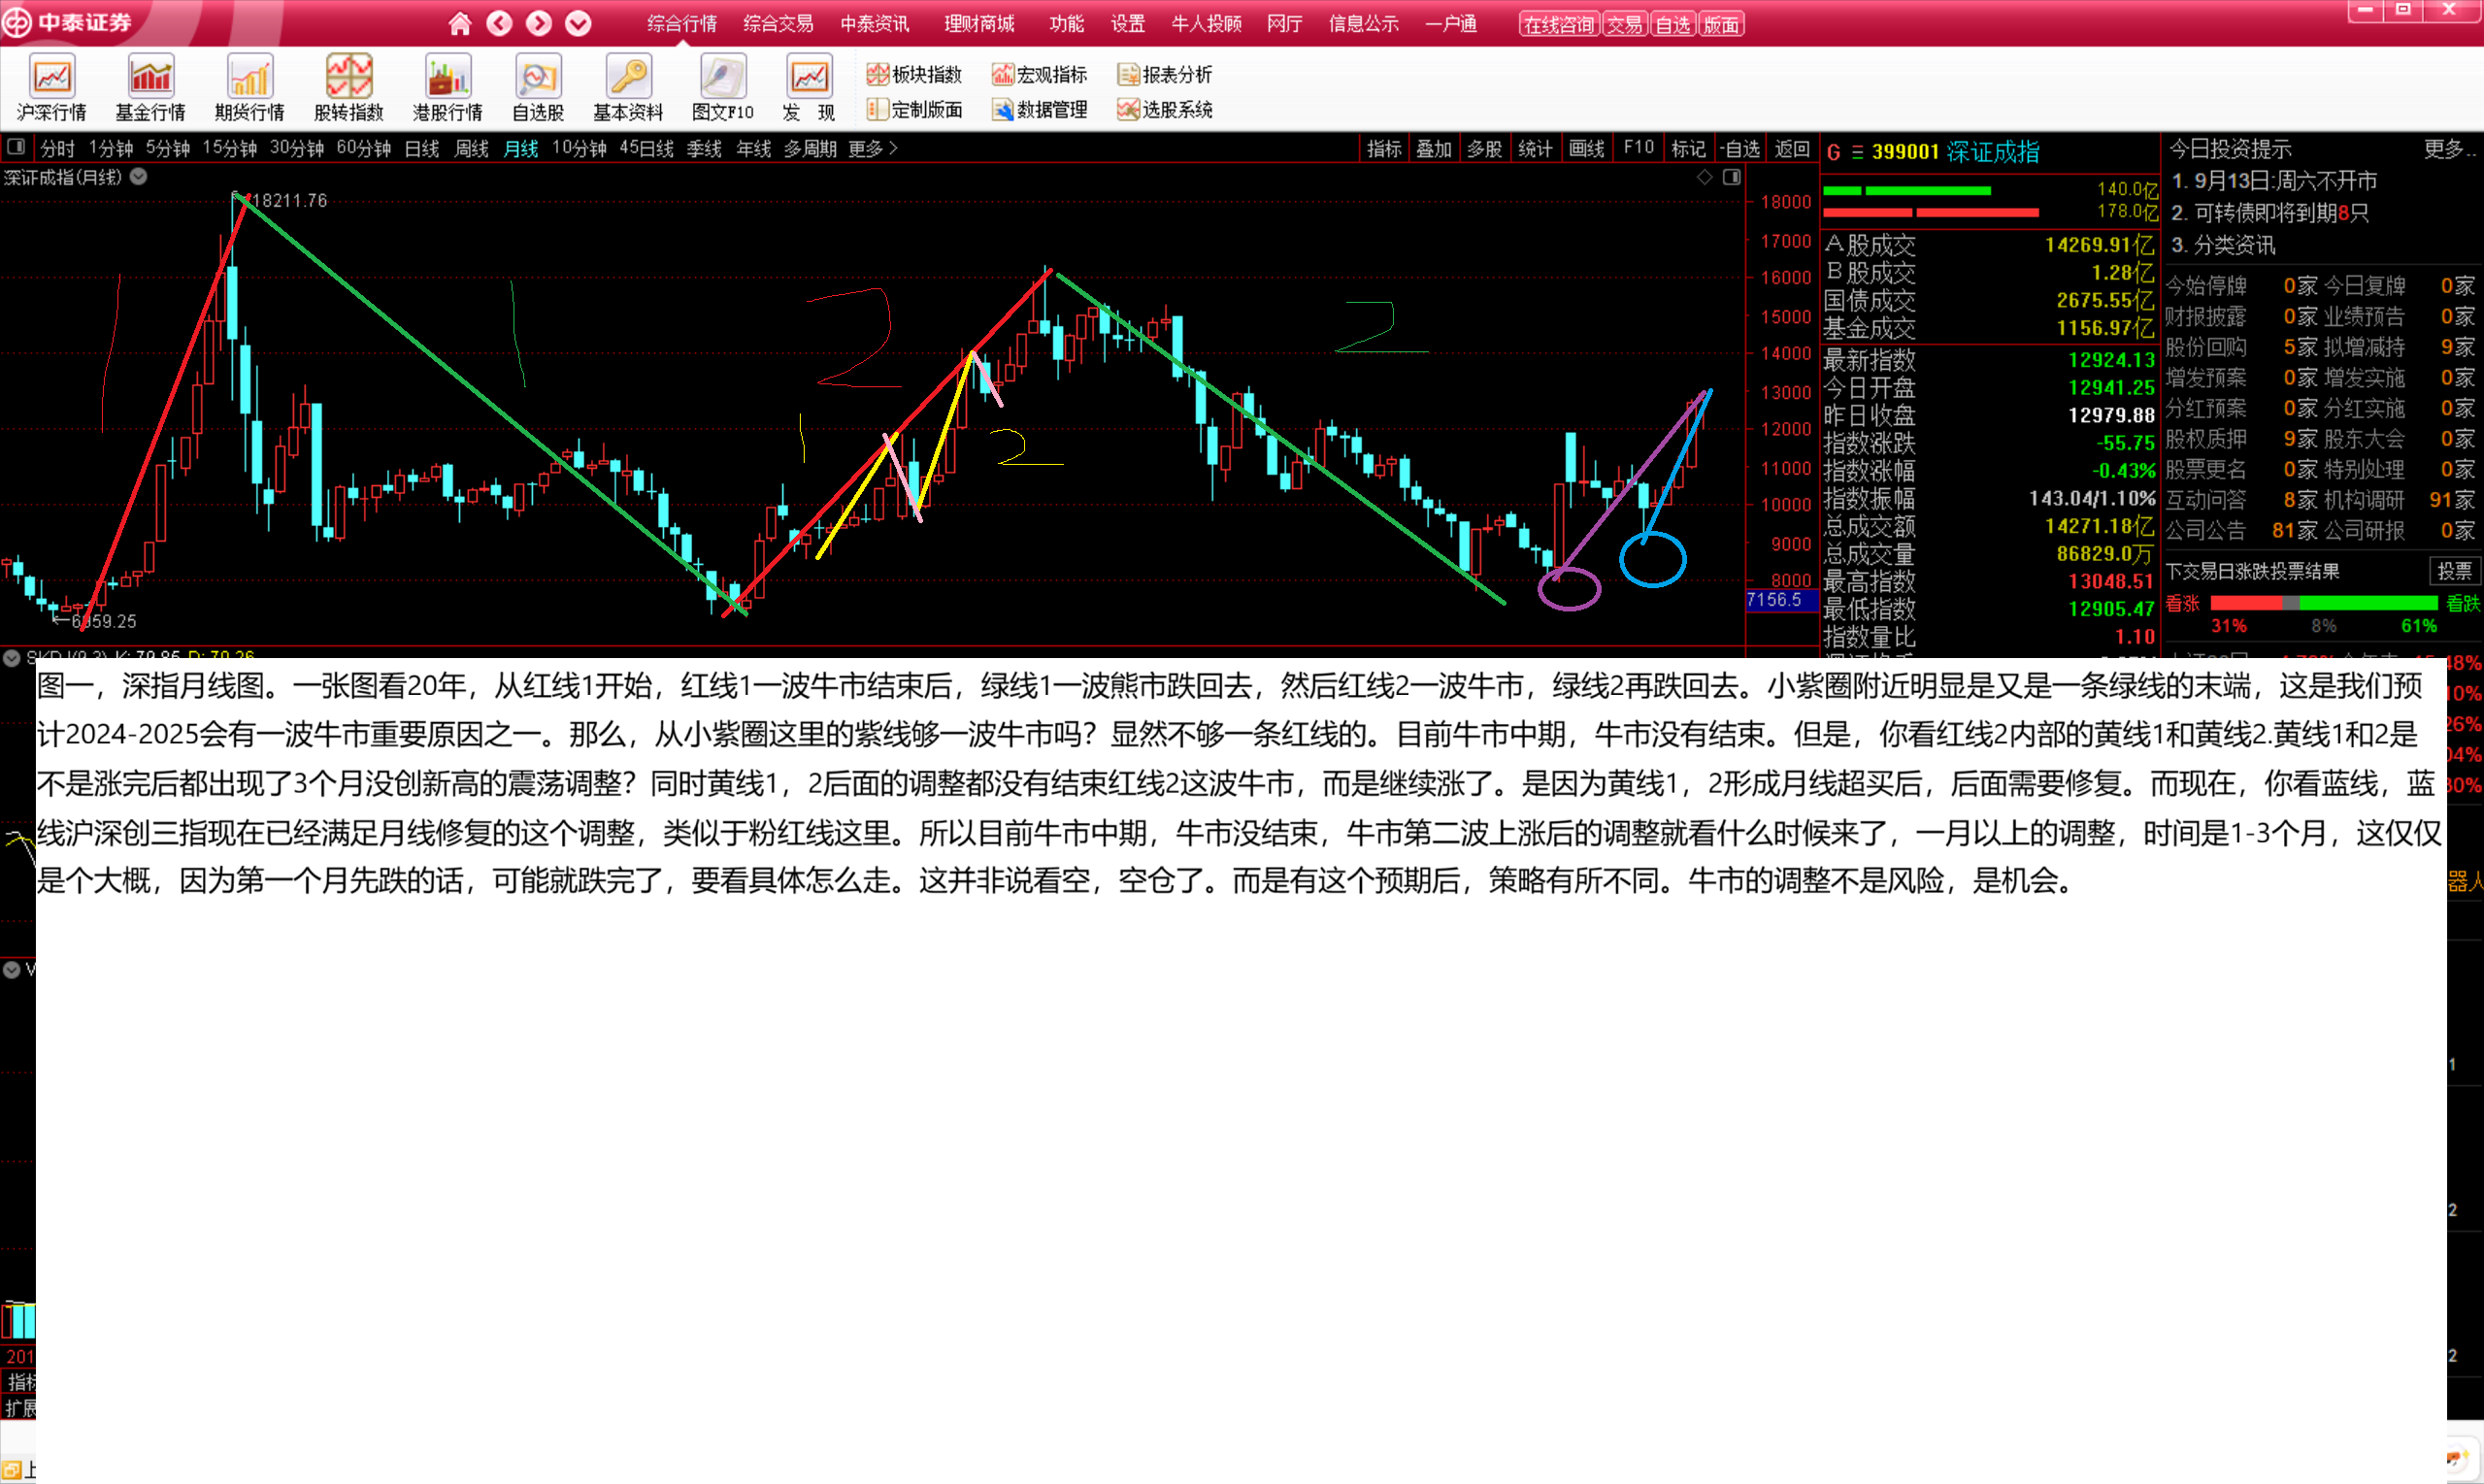Open 自选股 watchlist icon

coord(538,78)
